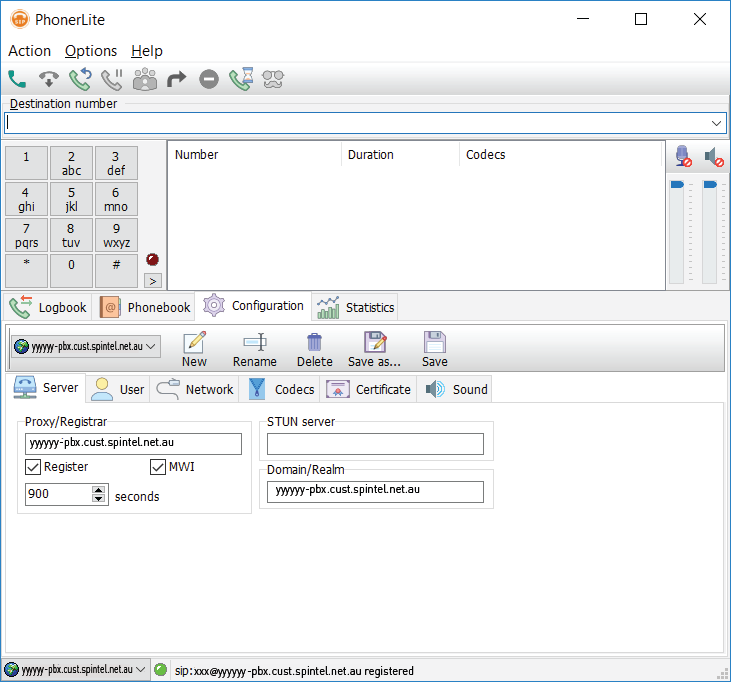Dial the keypad star key
This screenshot has height=683, width=731.
pyautogui.click(x=26, y=271)
